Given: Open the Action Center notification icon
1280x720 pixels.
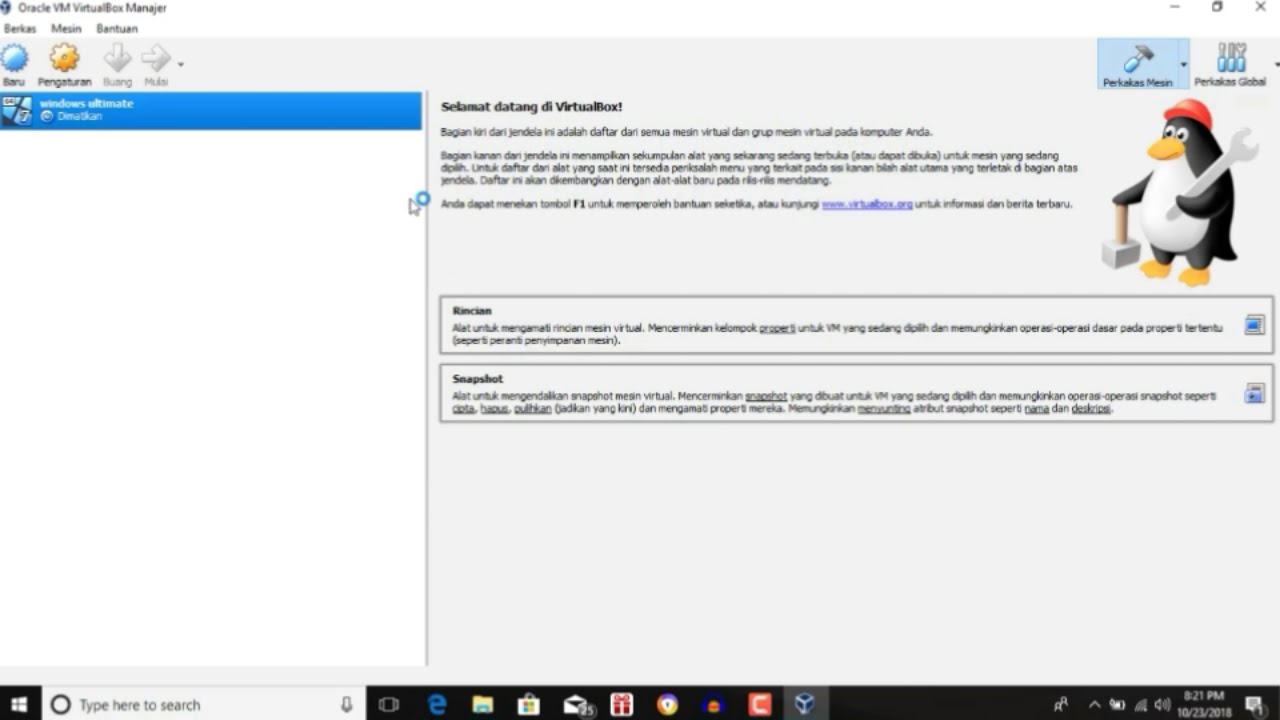Looking at the screenshot, I should (x=1254, y=704).
